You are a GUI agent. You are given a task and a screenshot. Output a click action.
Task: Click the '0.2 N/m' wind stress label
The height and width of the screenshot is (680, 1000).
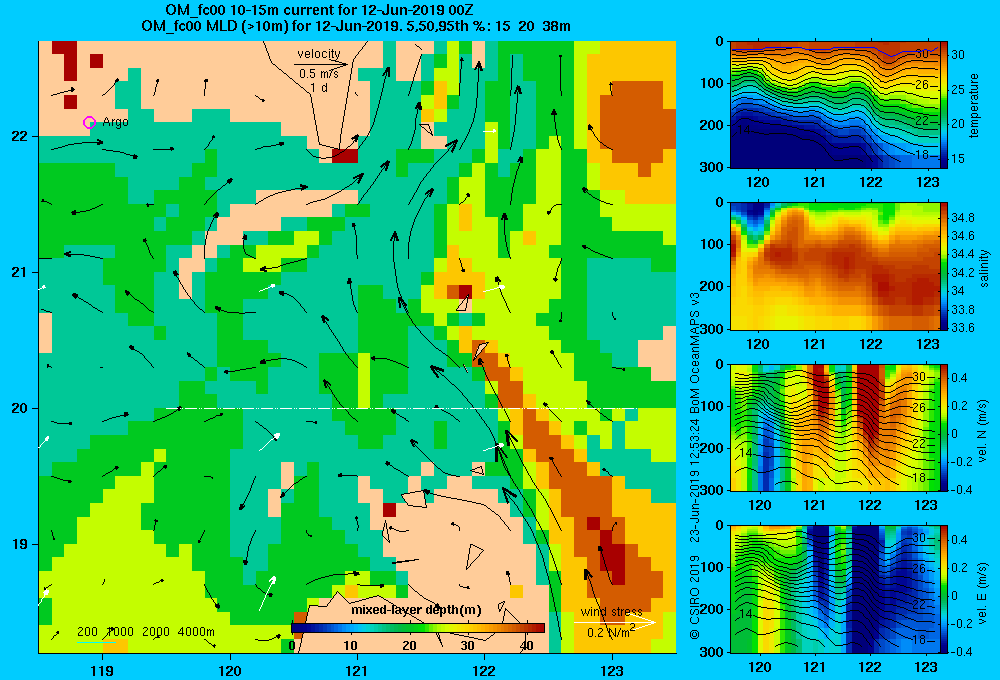coord(610,632)
